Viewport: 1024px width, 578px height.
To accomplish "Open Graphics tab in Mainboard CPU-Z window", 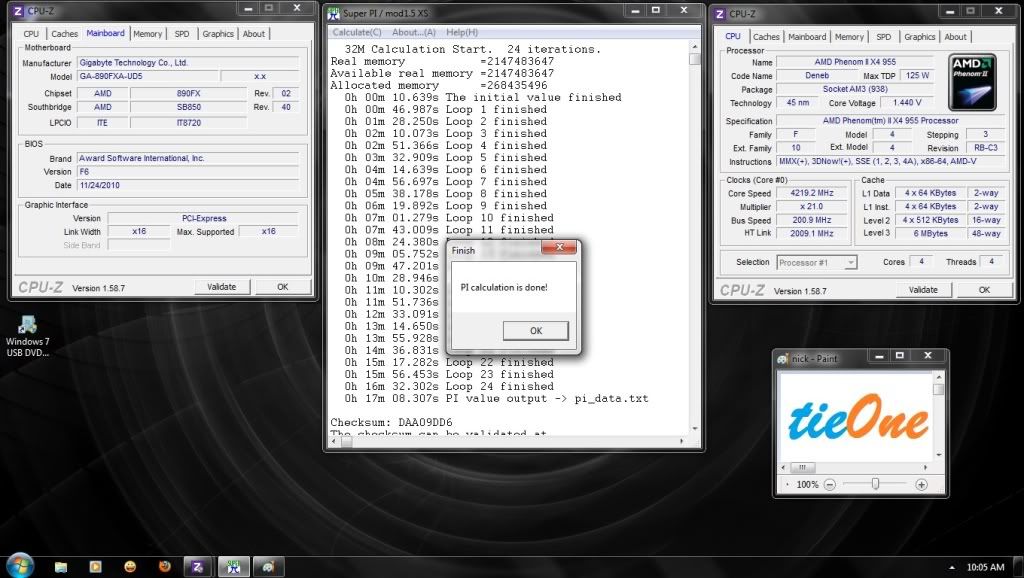I will (x=217, y=34).
